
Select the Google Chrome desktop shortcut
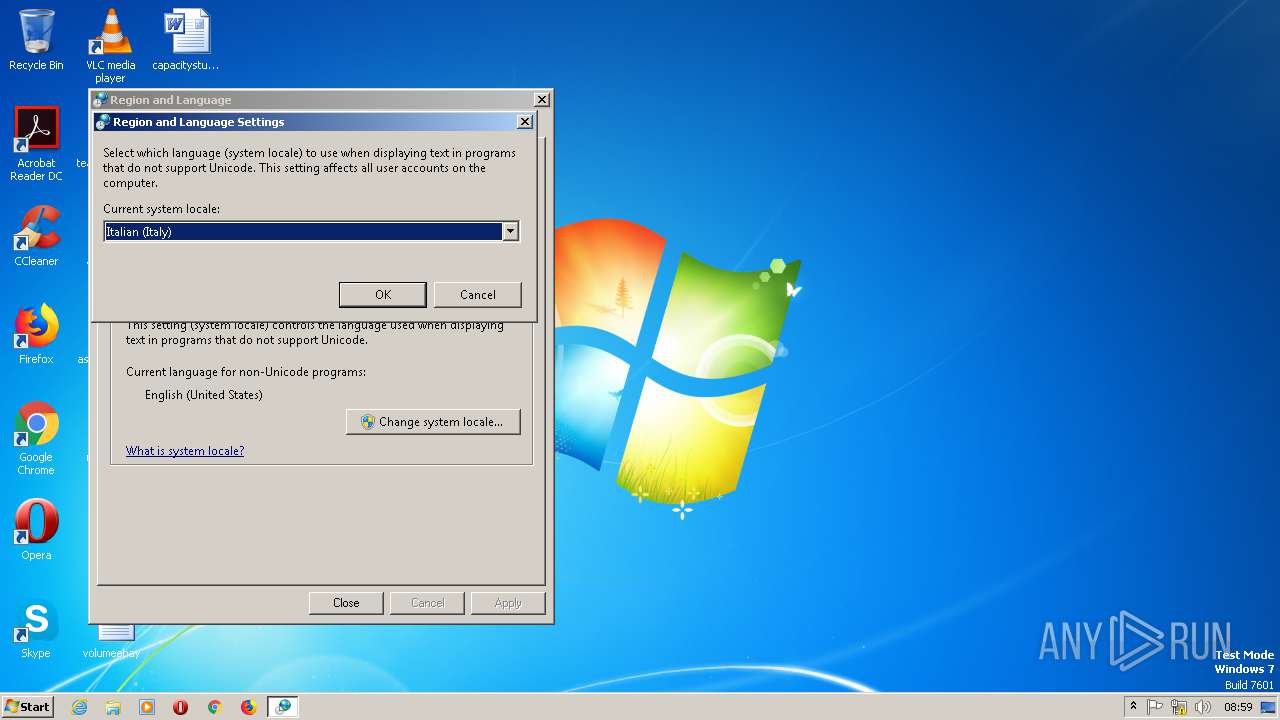[x=36, y=438]
